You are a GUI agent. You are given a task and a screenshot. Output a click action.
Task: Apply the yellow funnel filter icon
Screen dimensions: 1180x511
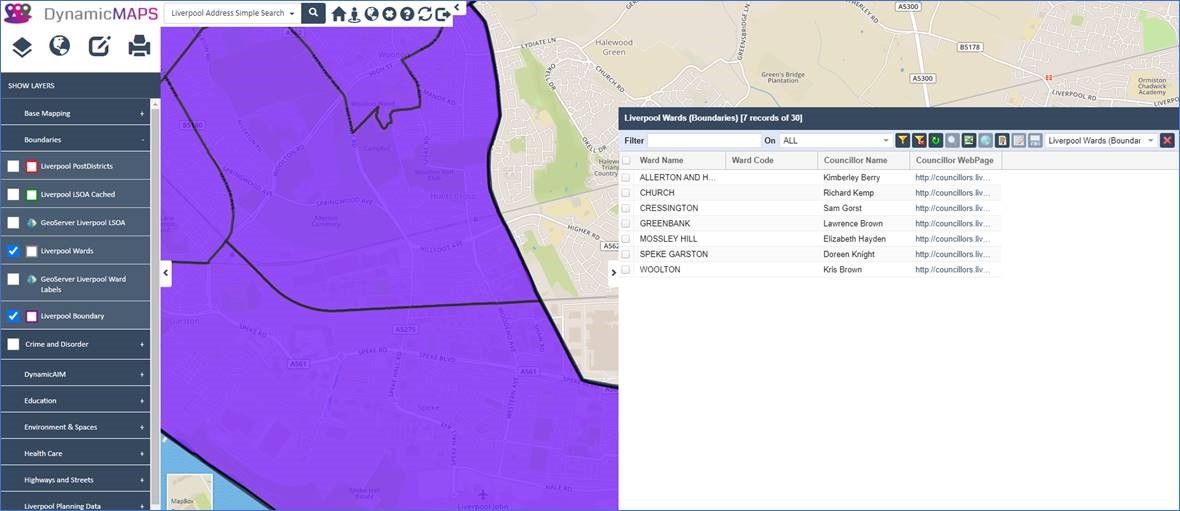pos(902,141)
